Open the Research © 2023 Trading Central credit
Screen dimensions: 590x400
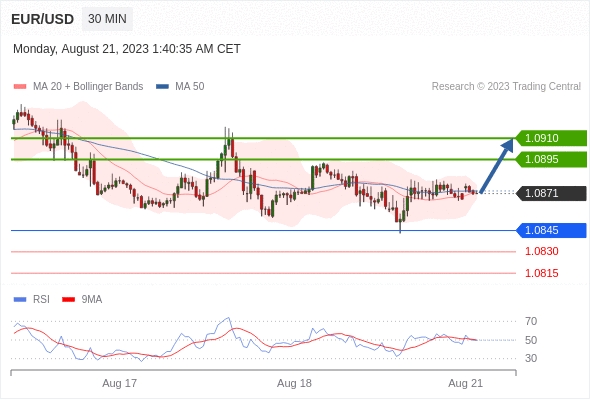[x=506, y=87]
